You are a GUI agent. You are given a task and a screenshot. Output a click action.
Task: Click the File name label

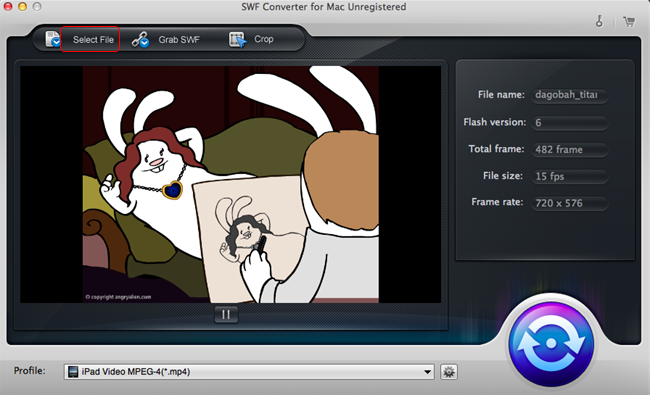pos(501,95)
